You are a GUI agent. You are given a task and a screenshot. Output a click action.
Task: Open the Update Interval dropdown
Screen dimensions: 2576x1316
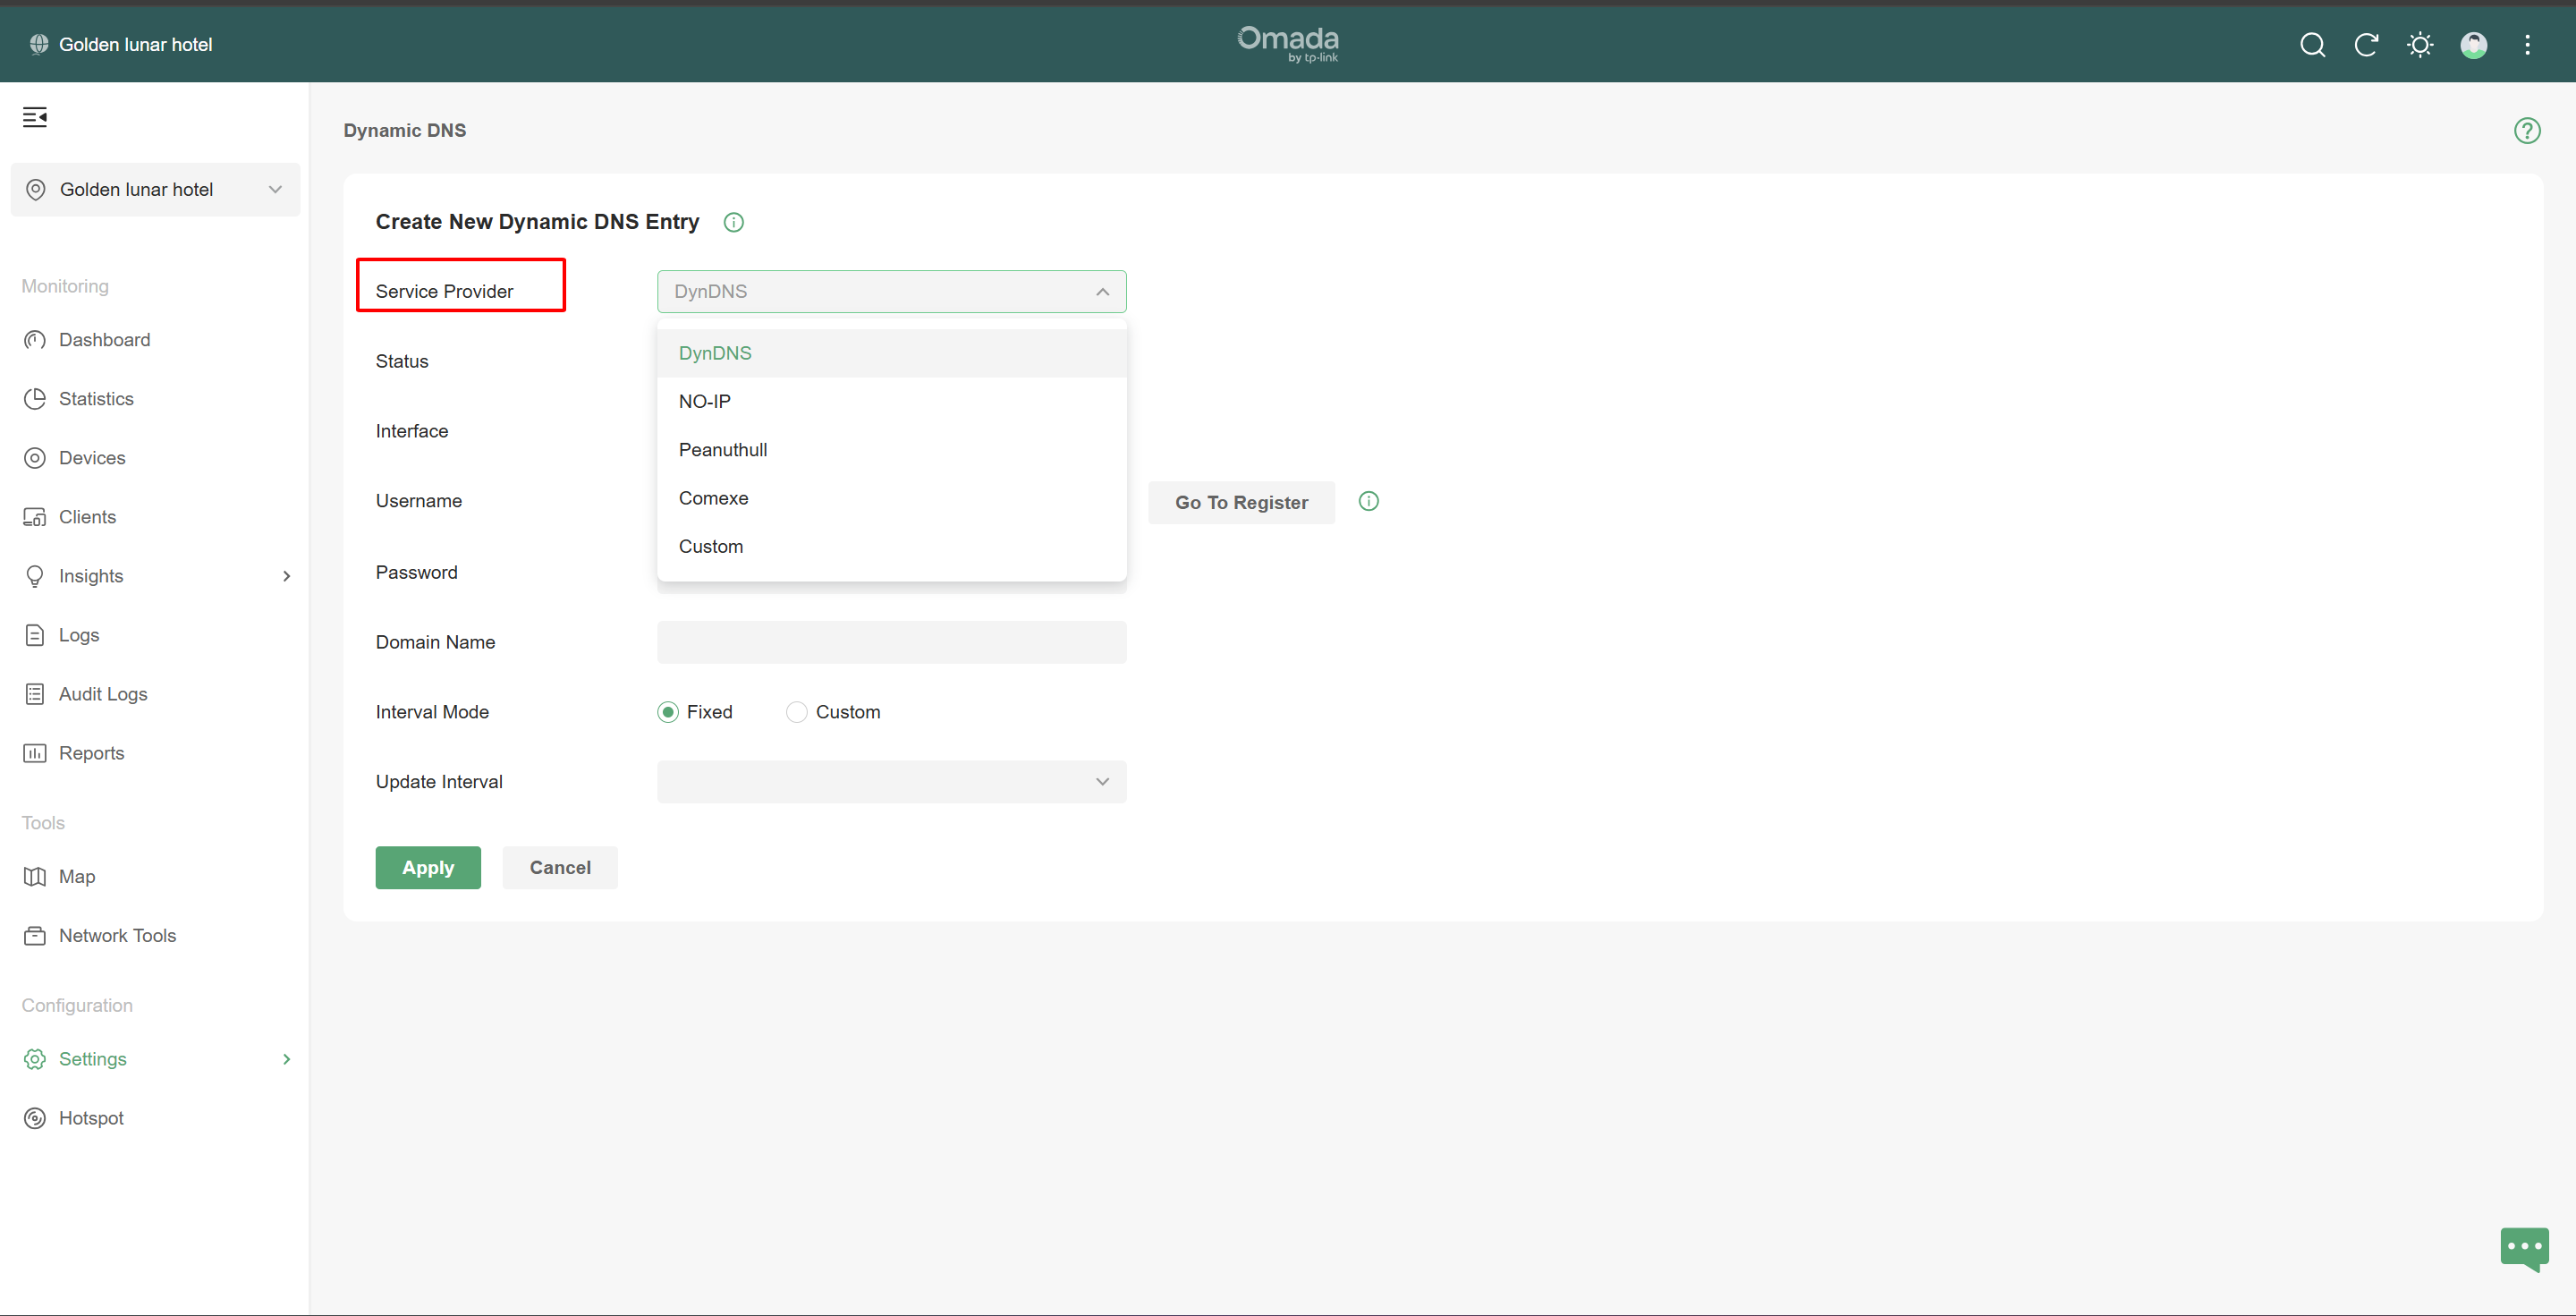(x=891, y=782)
